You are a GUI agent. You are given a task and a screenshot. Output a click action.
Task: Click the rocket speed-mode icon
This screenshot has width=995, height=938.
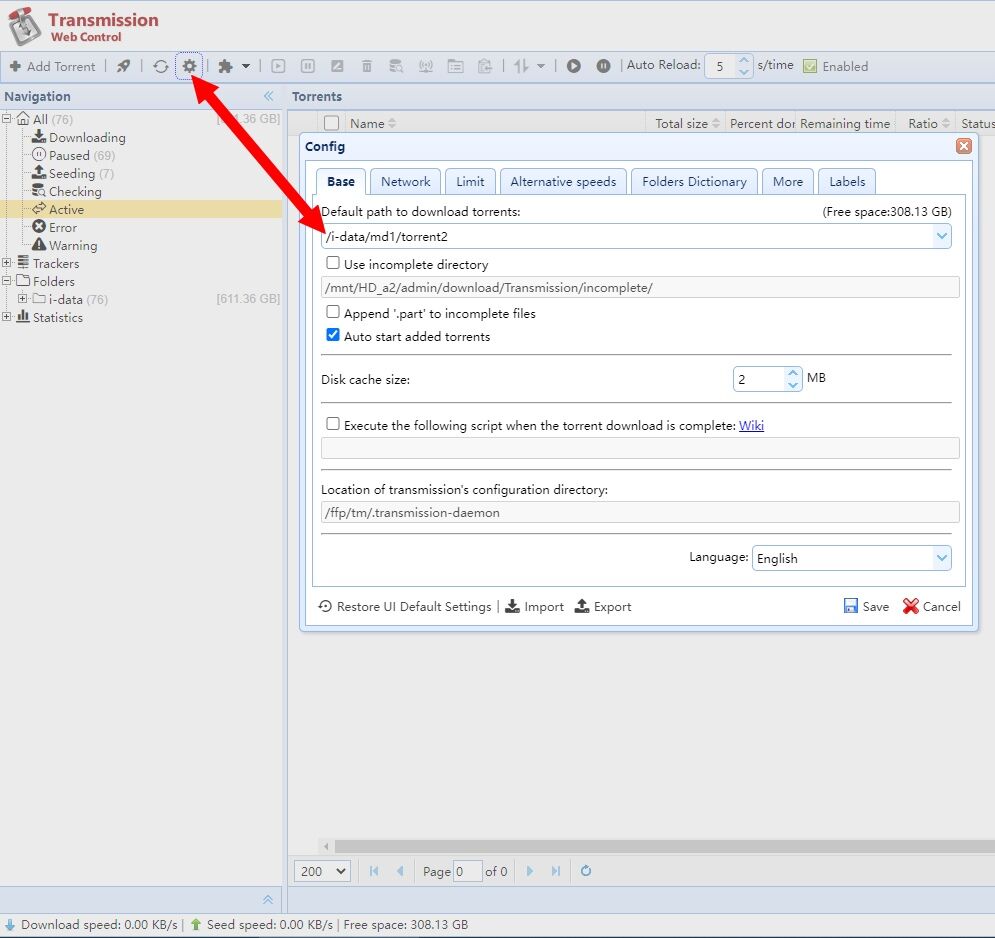pyautogui.click(x=123, y=66)
